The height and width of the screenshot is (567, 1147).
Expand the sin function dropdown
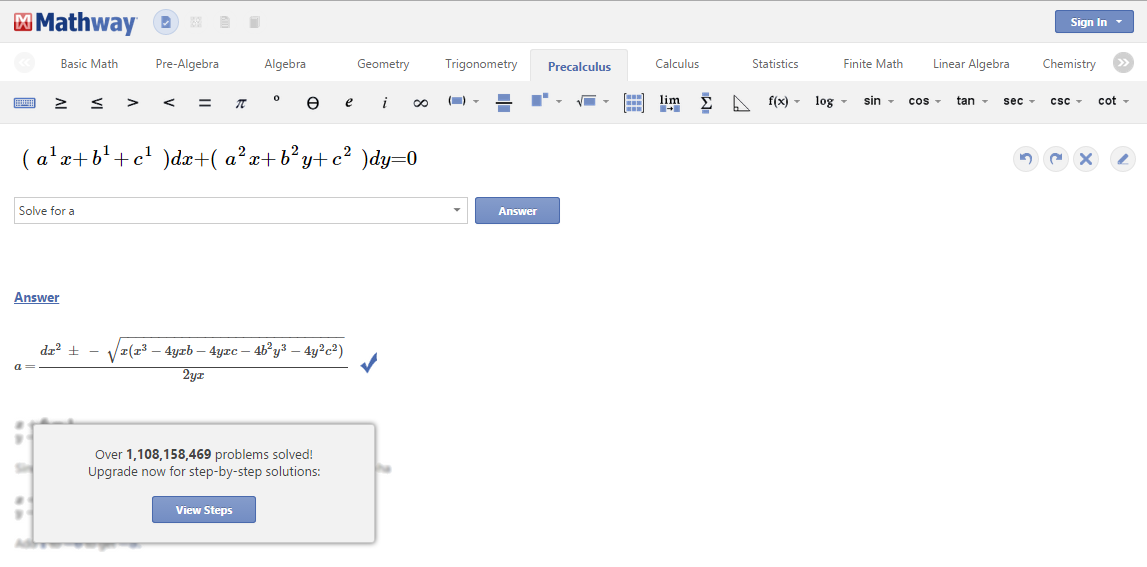pos(879,101)
